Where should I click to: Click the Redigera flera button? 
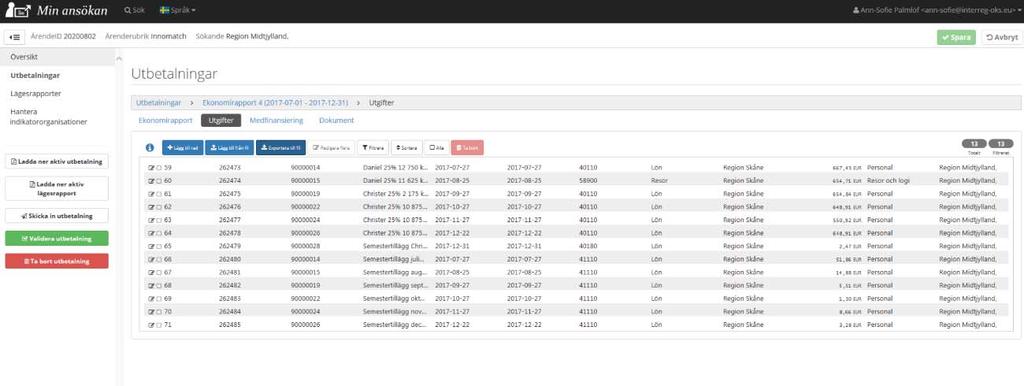pos(331,148)
